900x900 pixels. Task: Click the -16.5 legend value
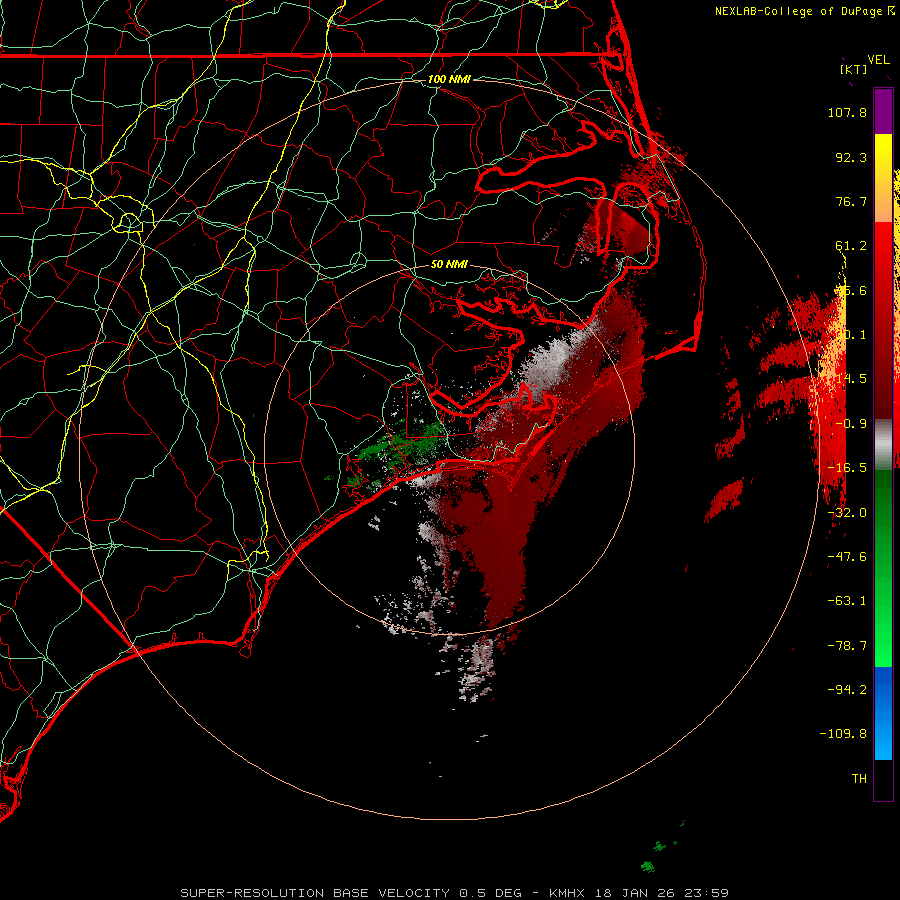[x=847, y=468]
